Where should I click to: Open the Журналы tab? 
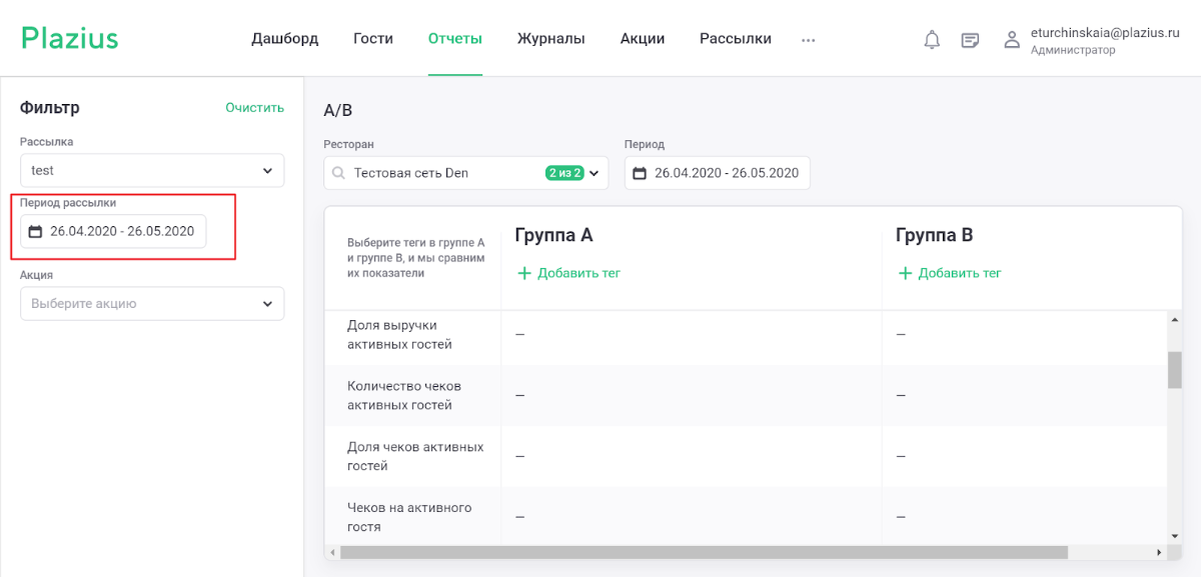pos(551,38)
